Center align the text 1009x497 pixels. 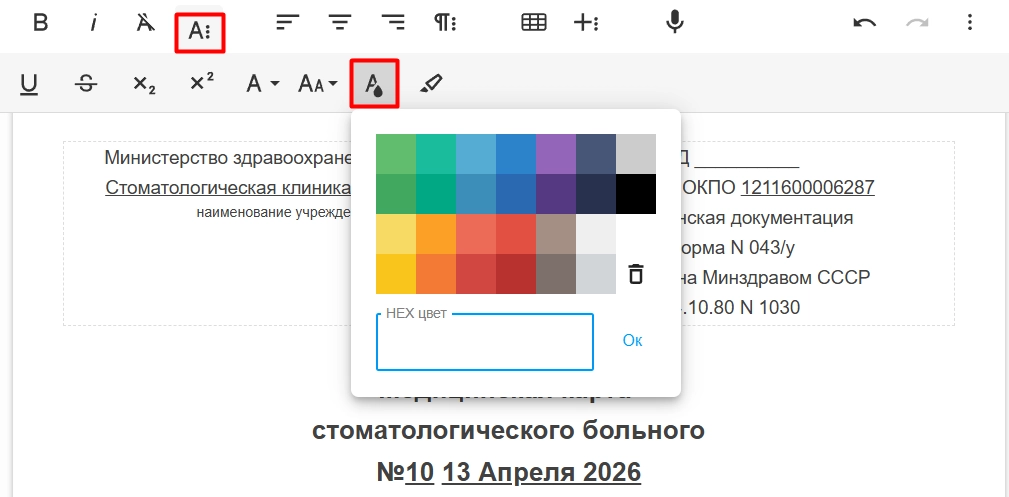pos(341,23)
